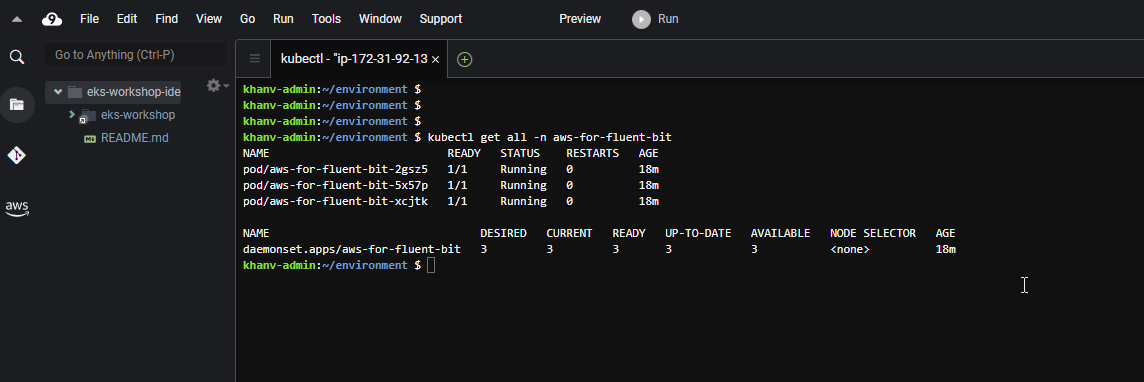1144x382 pixels.
Task: Open file tree settings gear dropdown
Action: 217,85
